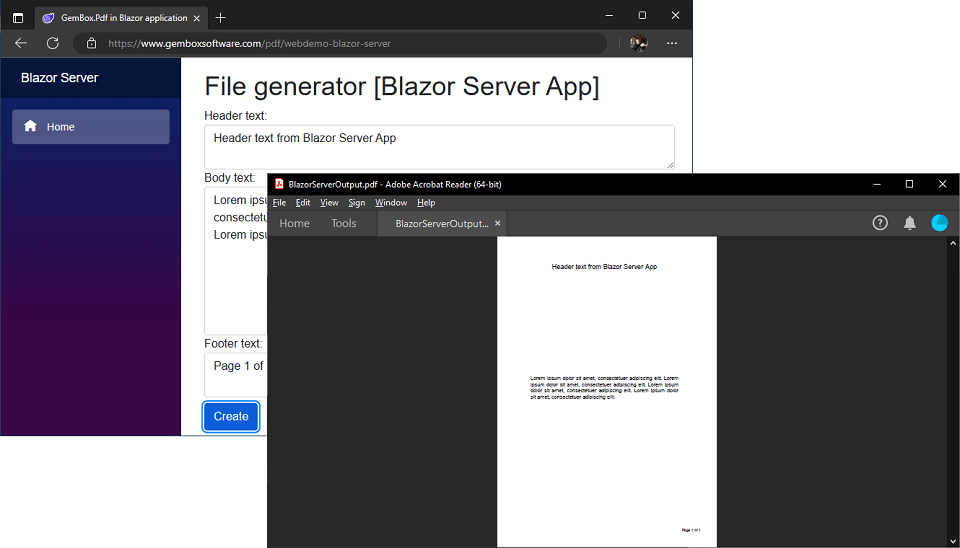Open new browser tab with plus
The image size is (960, 548).
[x=221, y=17]
